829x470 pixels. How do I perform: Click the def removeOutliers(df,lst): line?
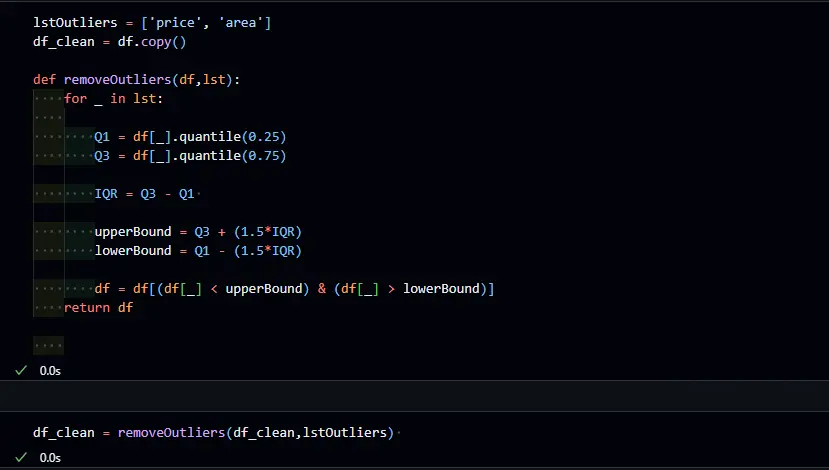[x=136, y=80]
